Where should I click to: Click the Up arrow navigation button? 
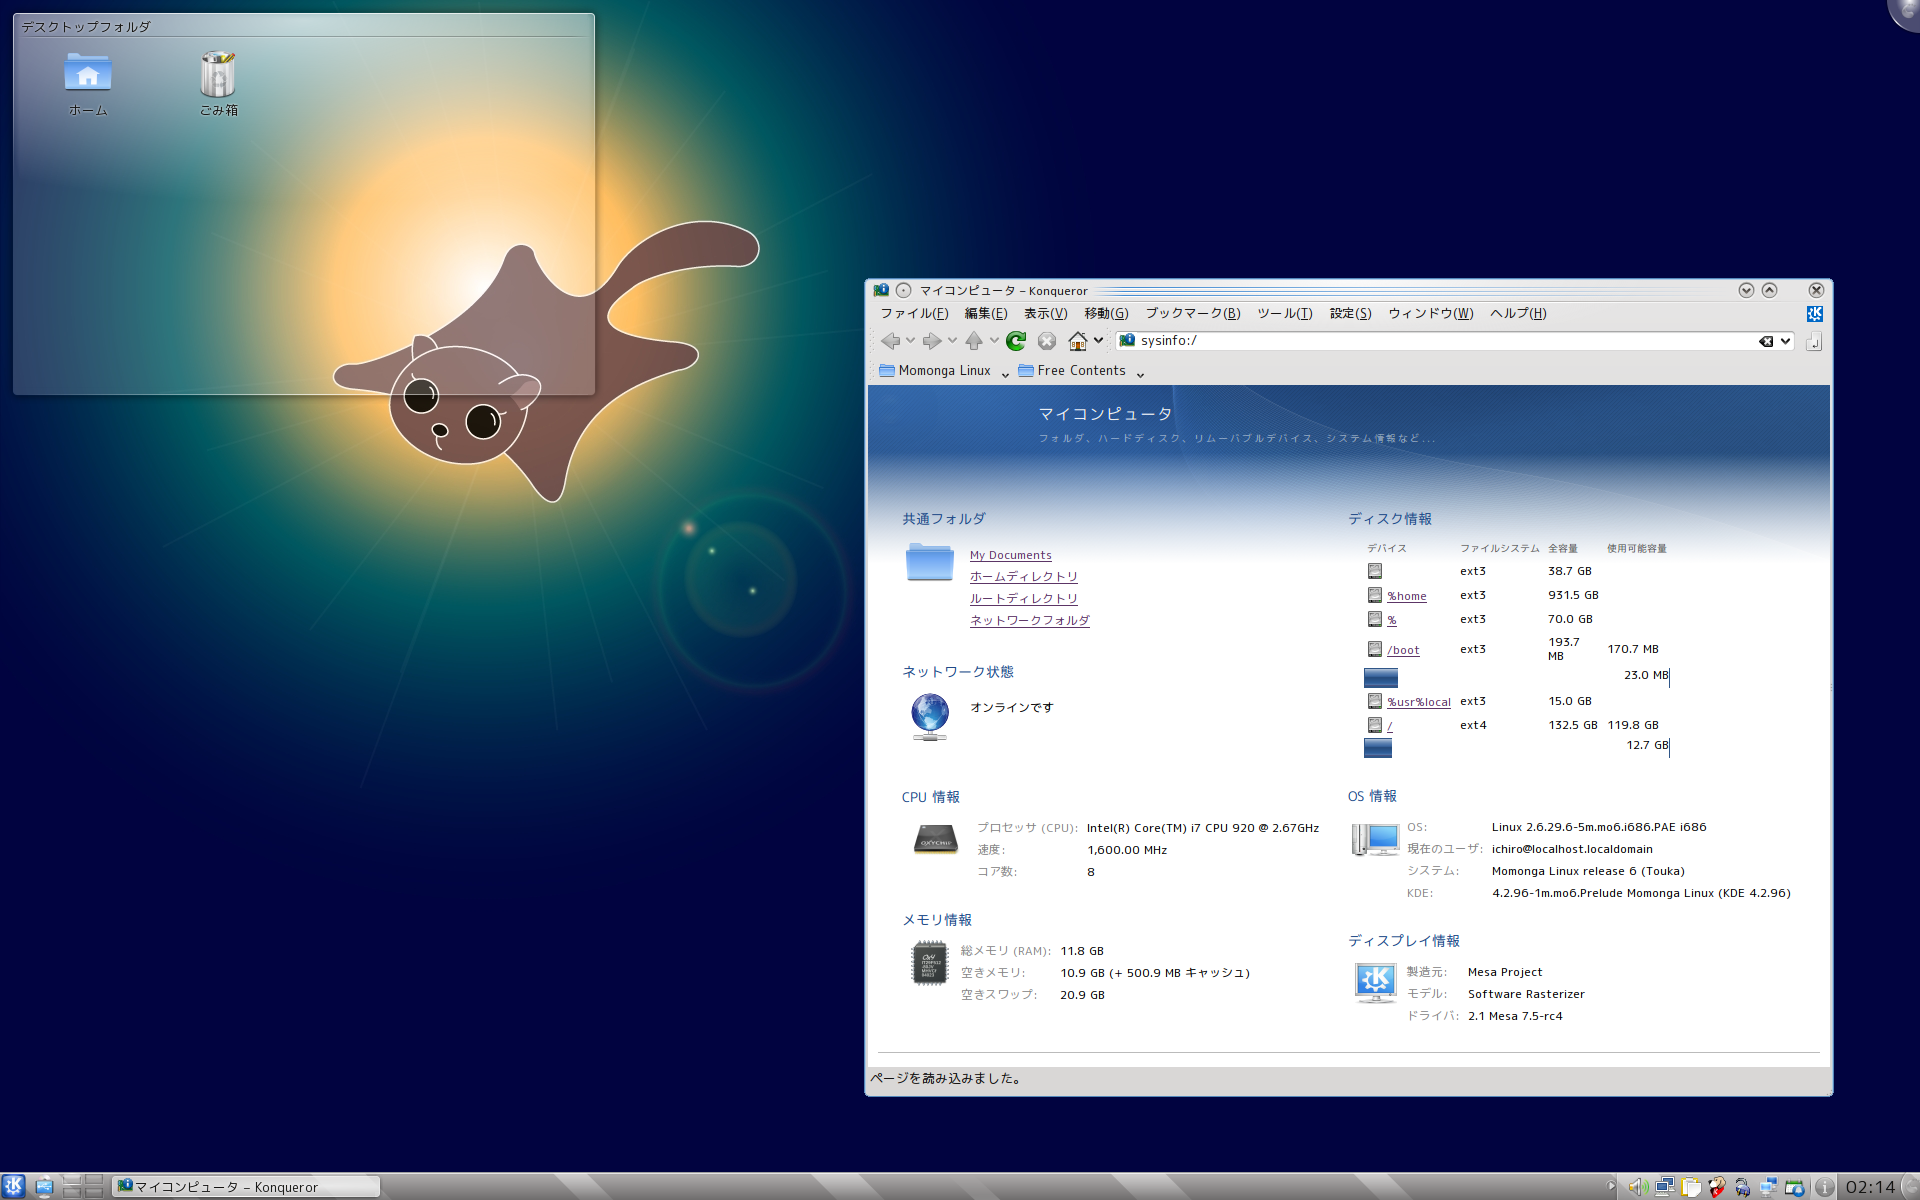[974, 341]
